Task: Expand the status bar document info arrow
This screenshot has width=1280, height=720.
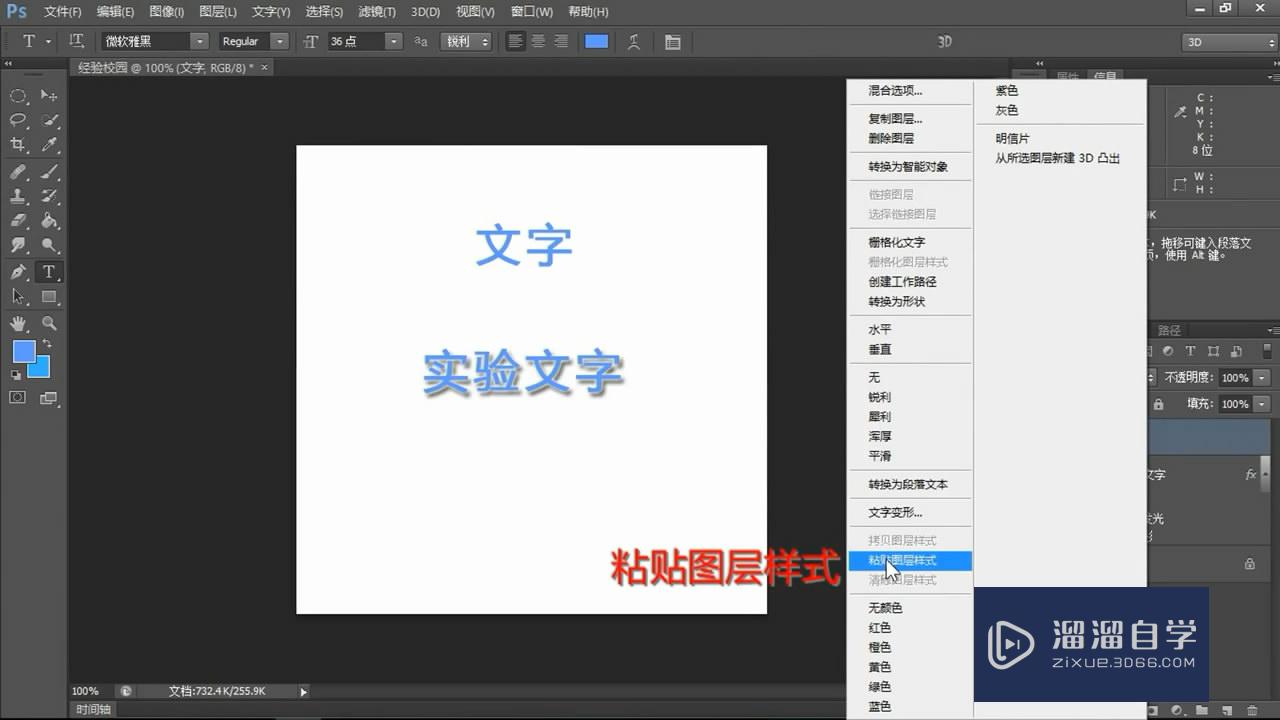Action: 304,691
